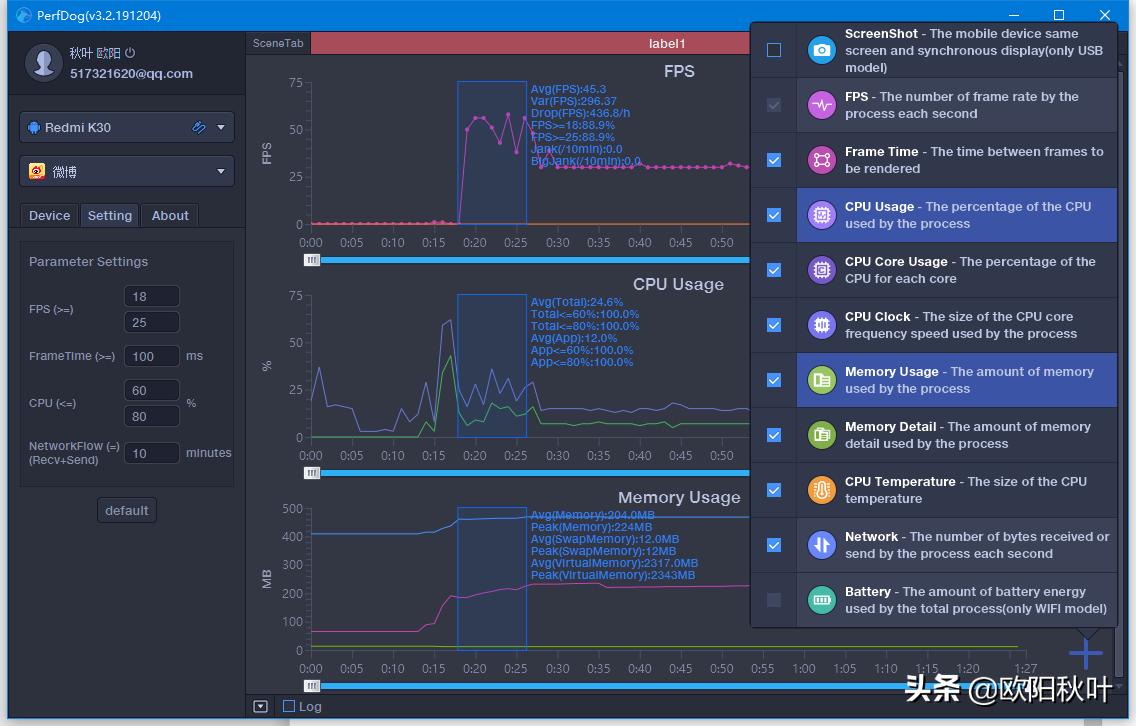This screenshot has height=726, width=1136.
Task: Switch to the Setting tab
Action: (x=110, y=215)
